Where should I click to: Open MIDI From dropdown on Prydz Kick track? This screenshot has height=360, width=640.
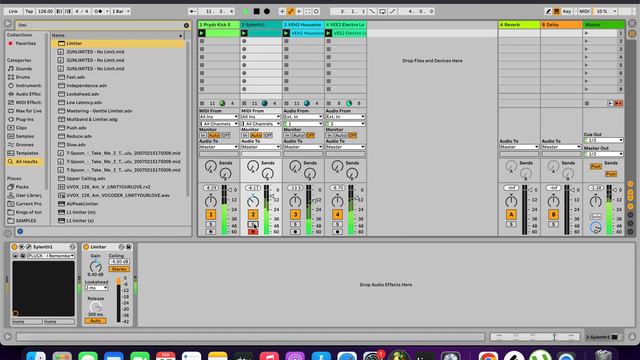coord(219,117)
